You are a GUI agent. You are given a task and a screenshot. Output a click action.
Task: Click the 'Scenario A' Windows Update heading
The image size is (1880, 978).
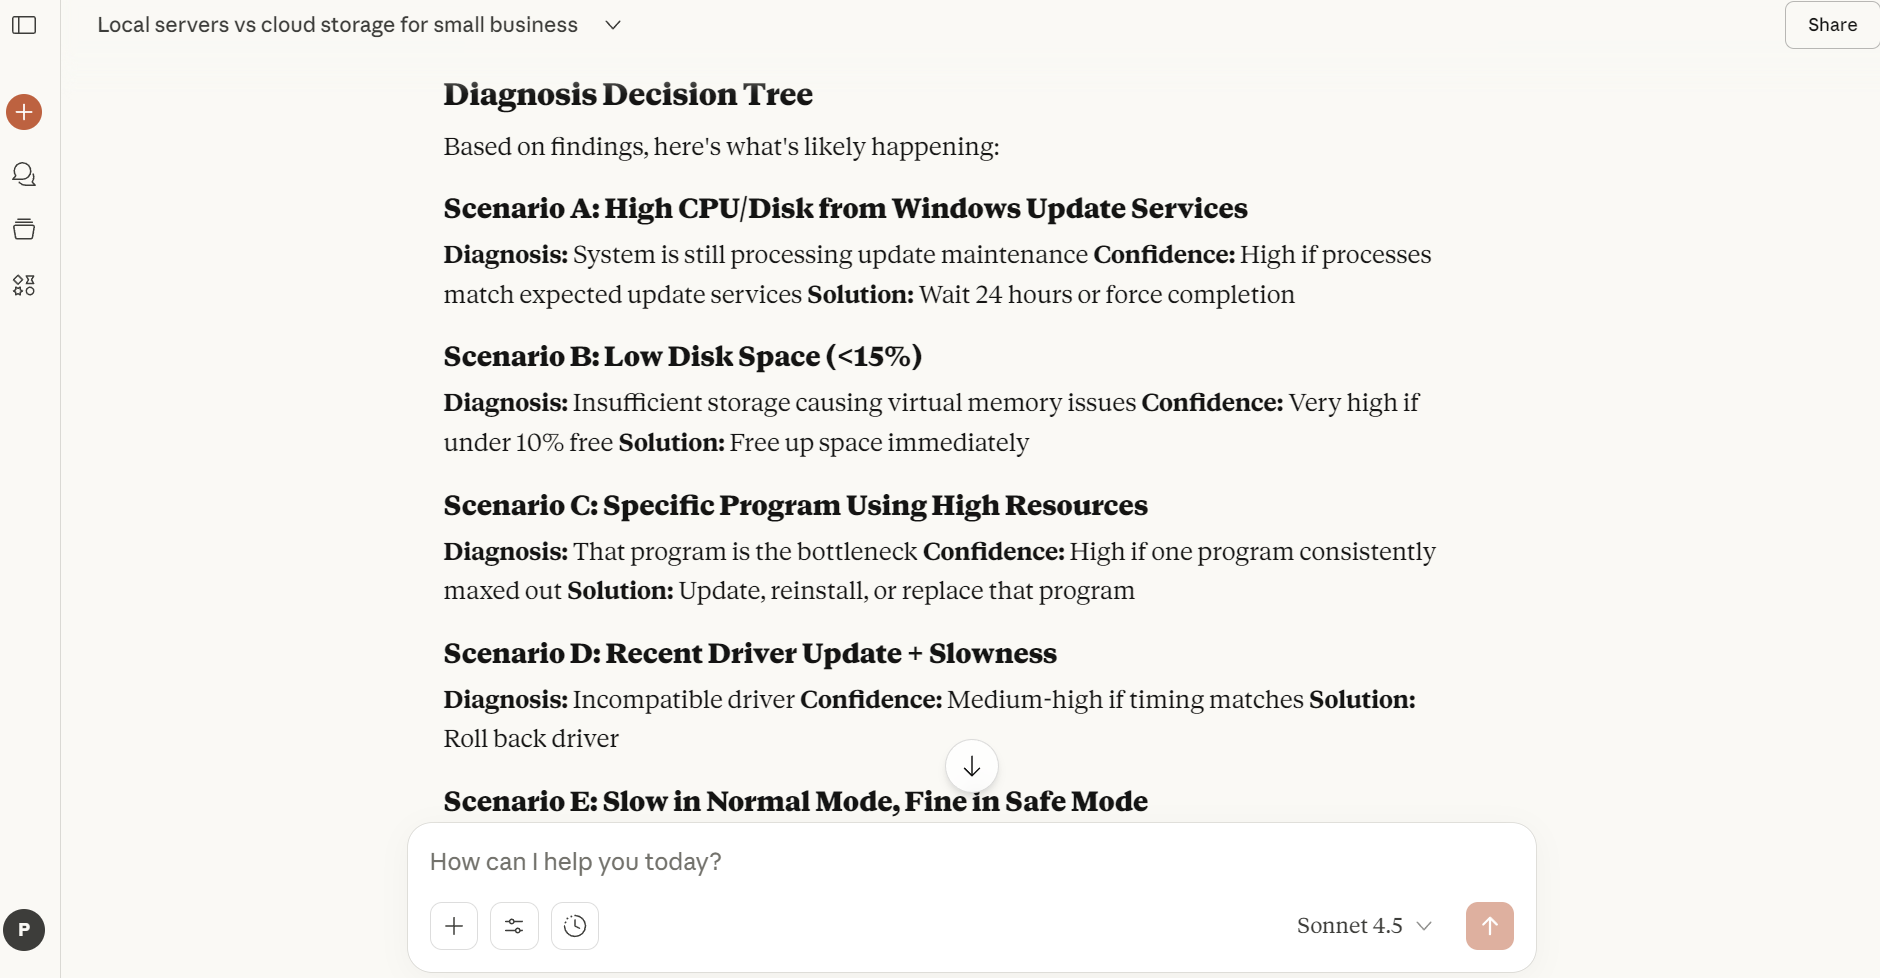(845, 209)
